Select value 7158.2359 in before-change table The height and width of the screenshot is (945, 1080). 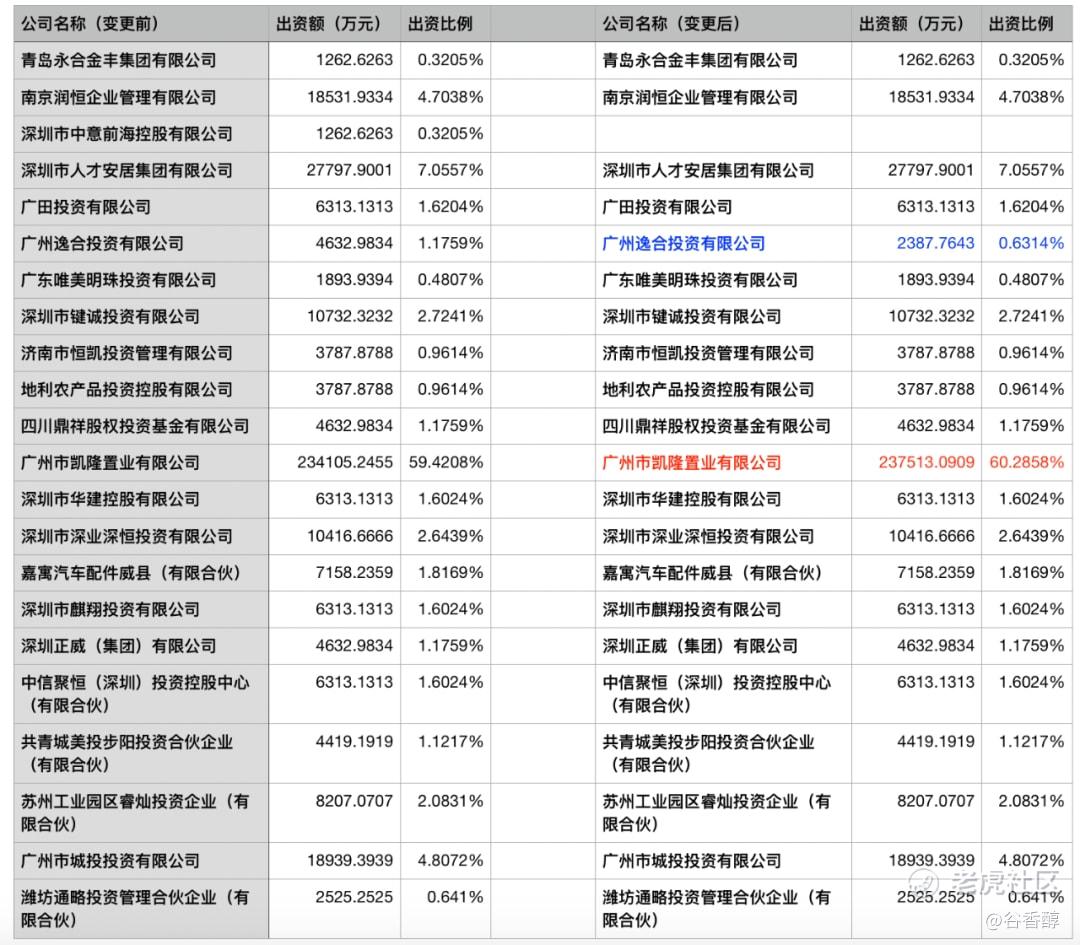pyautogui.click(x=354, y=572)
